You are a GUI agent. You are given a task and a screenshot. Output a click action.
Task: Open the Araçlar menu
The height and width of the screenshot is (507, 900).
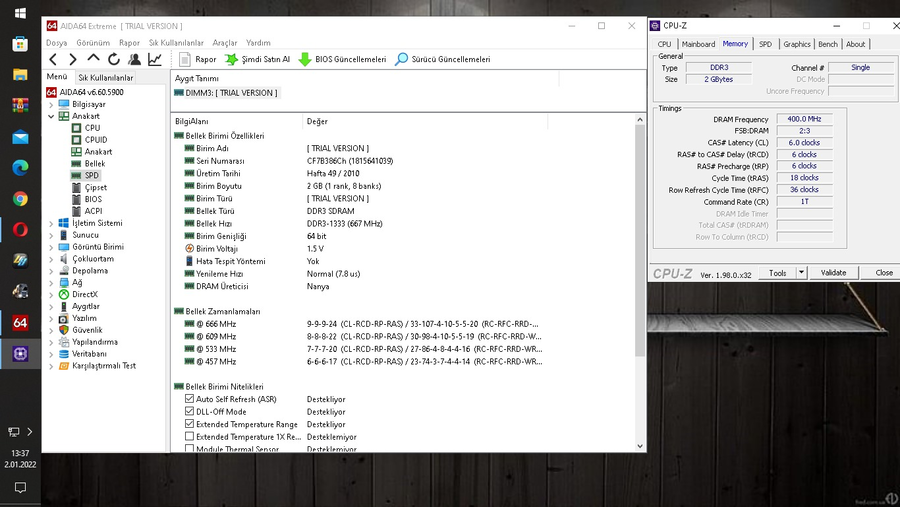point(224,42)
